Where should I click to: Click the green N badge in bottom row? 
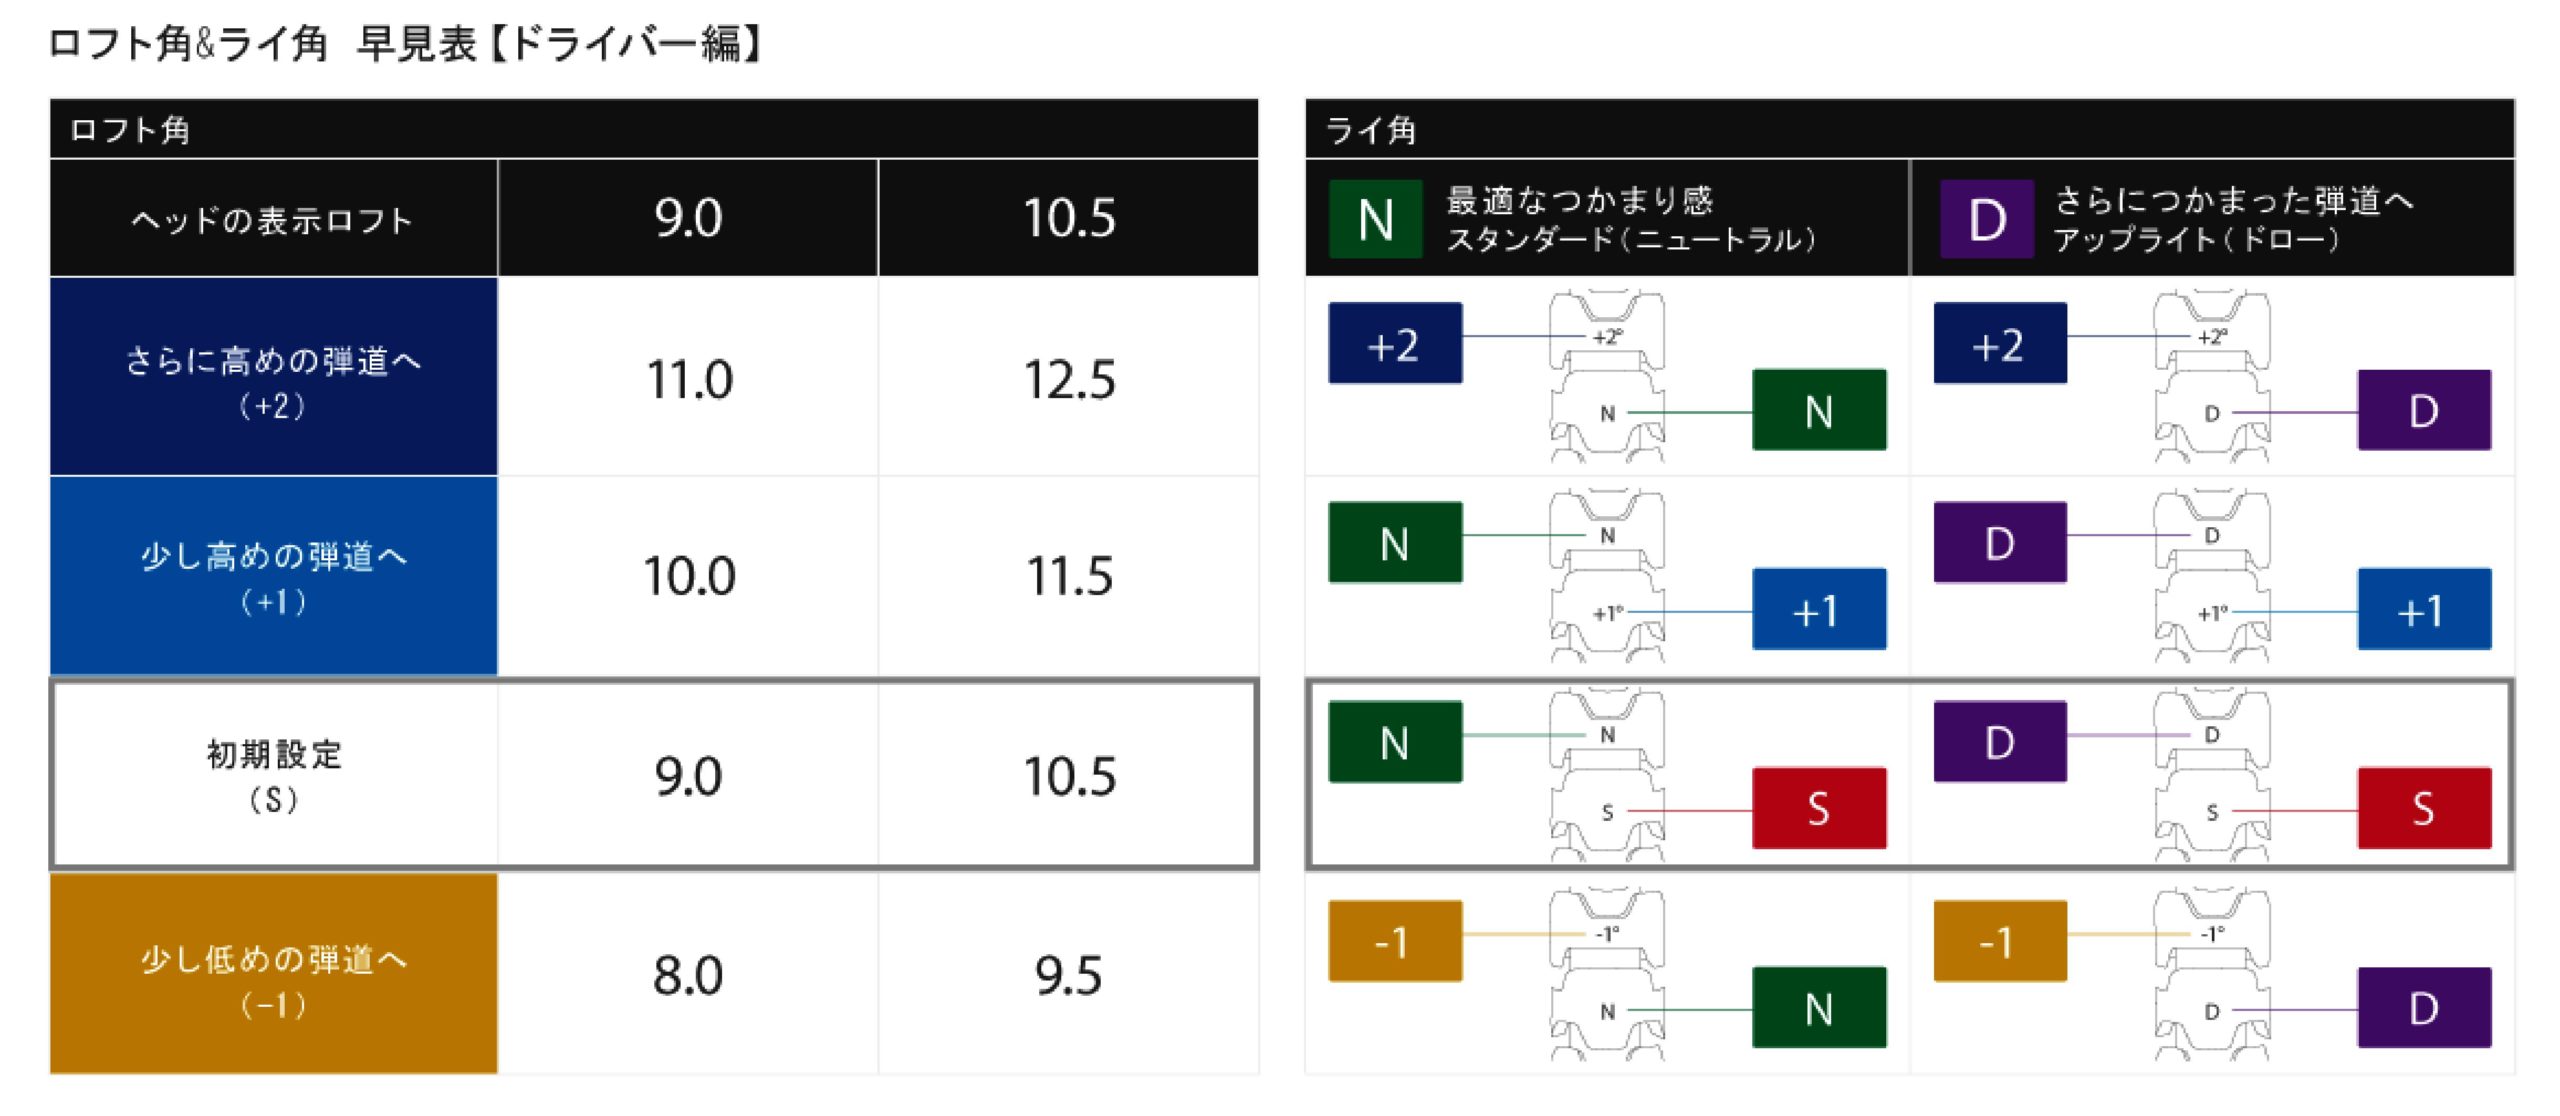[x=1819, y=1007]
